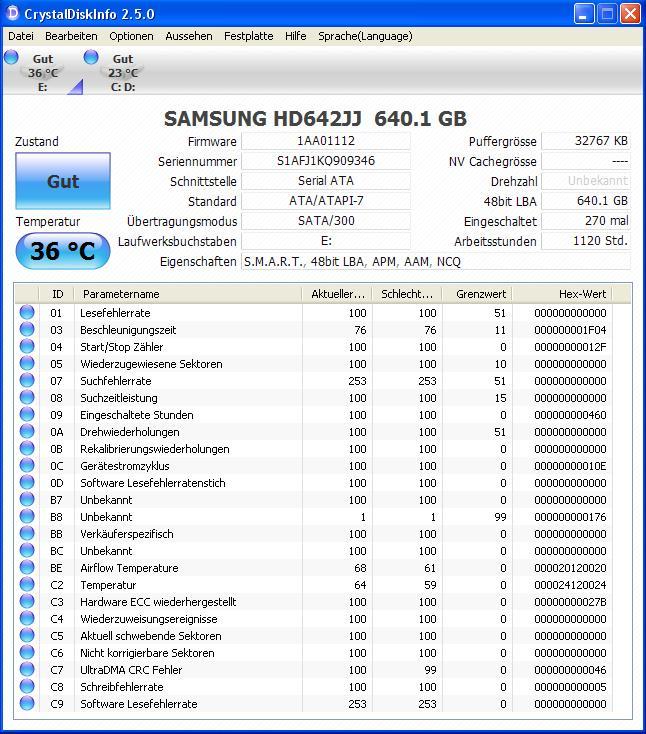The image size is (646, 734).
Task: Click the Grenzwert column header
Action: pyautogui.click(x=477, y=294)
